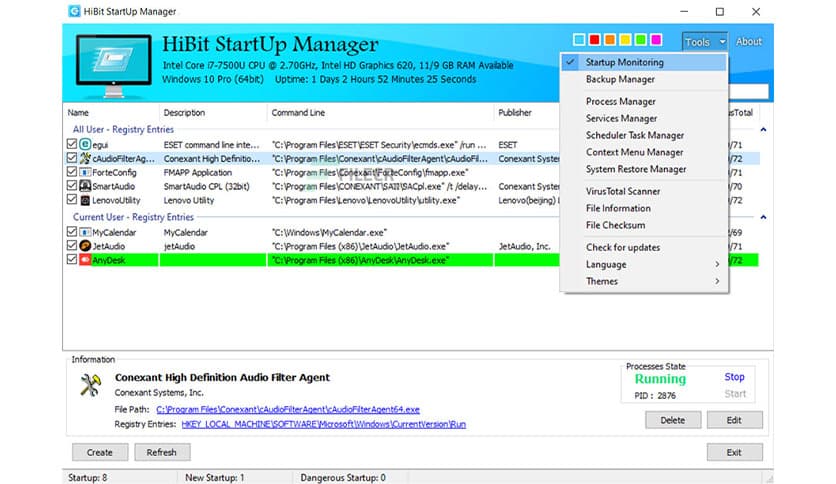Pick the light blue theme swatch
836x484 pixels.
coord(579,39)
